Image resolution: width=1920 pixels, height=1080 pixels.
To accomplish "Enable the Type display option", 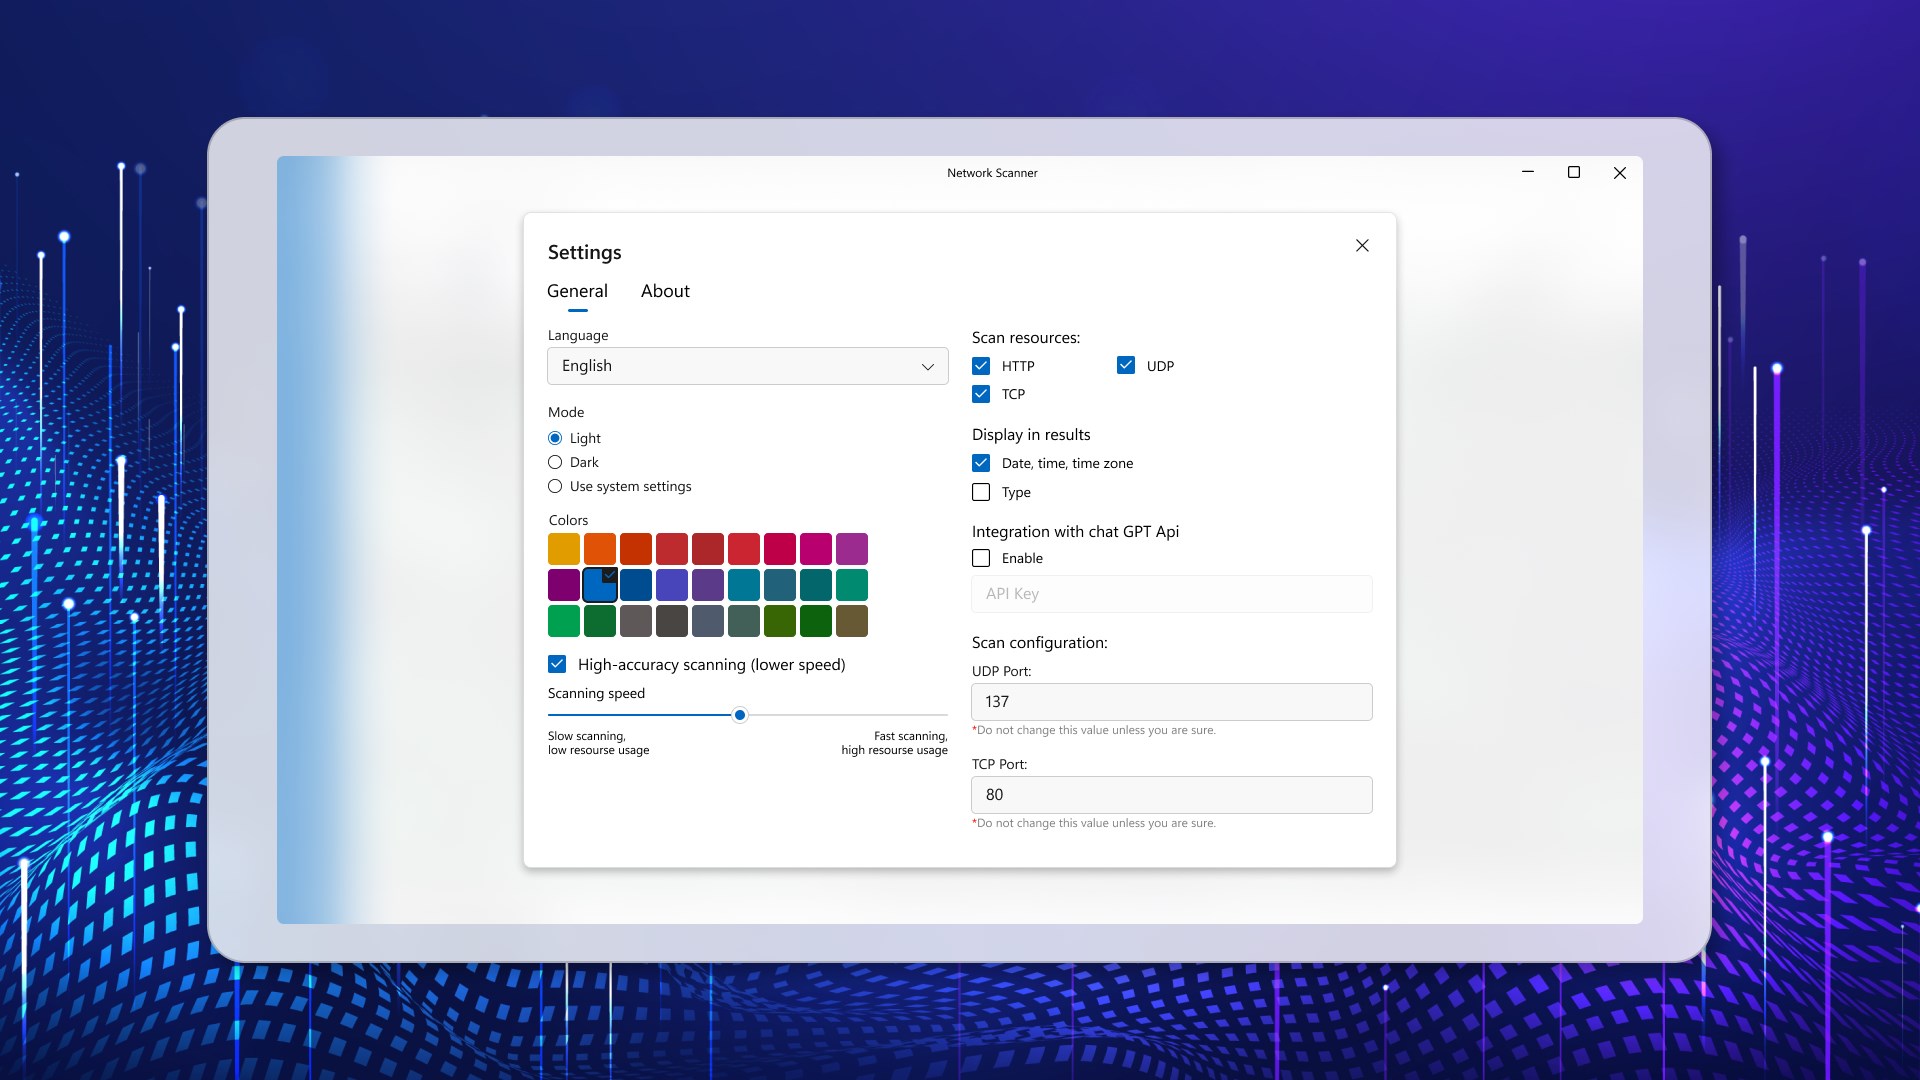I will click(981, 492).
